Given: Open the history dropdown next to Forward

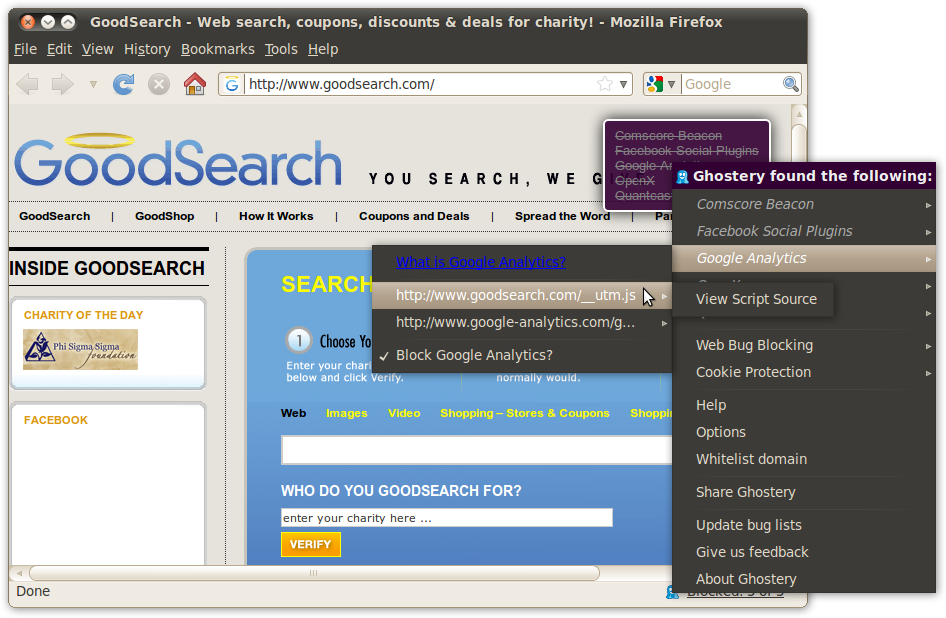Looking at the screenshot, I should [x=93, y=84].
